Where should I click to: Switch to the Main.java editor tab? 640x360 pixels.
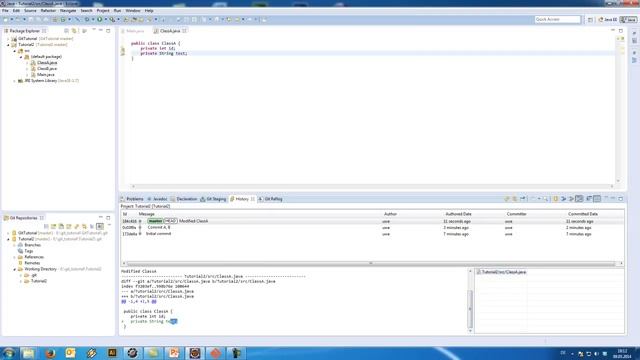click(134, 31)
